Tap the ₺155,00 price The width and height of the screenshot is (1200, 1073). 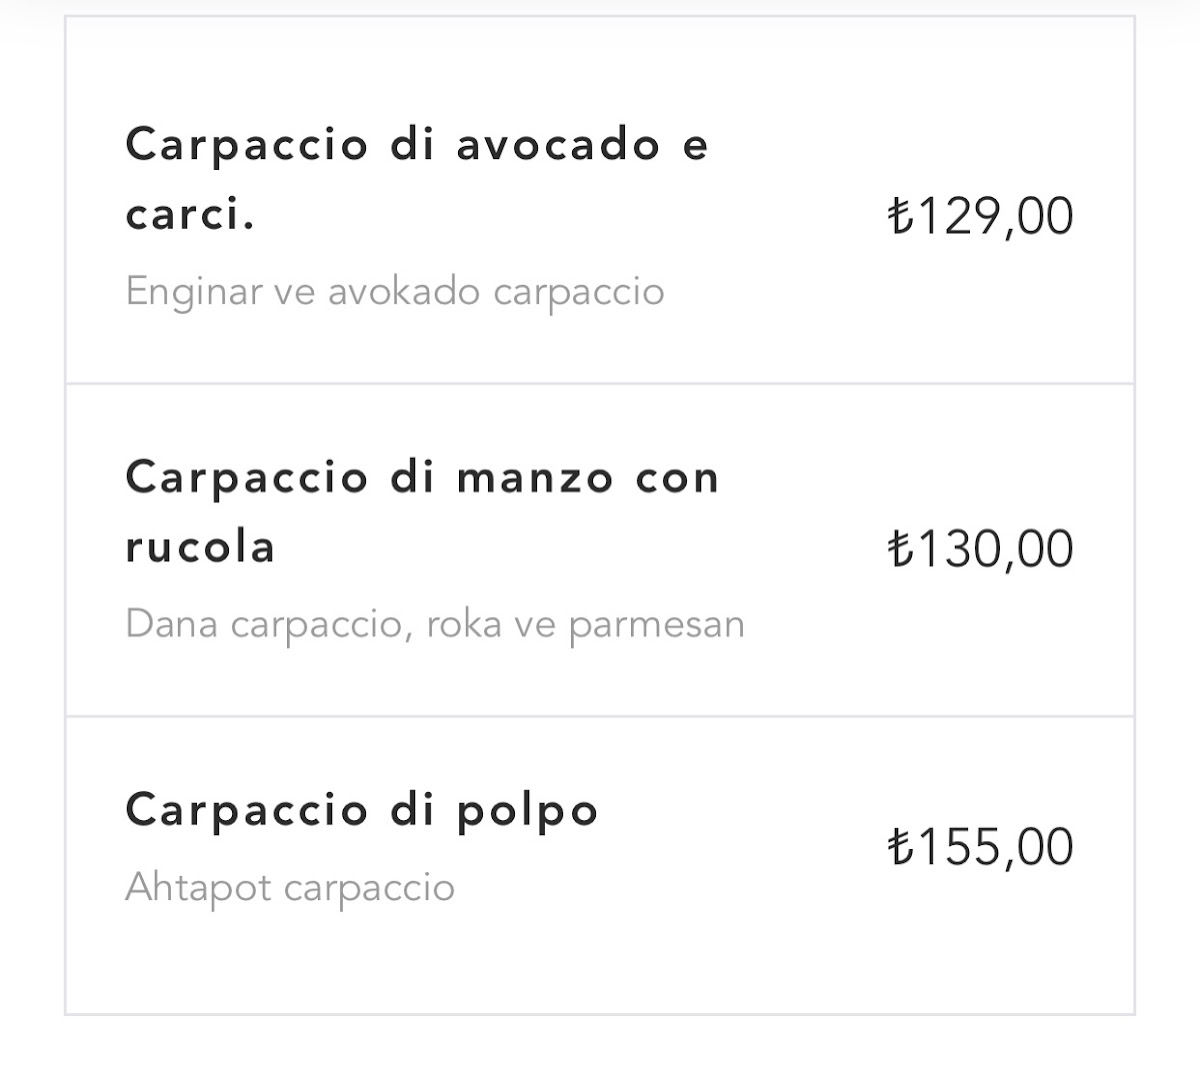(981, 847)
